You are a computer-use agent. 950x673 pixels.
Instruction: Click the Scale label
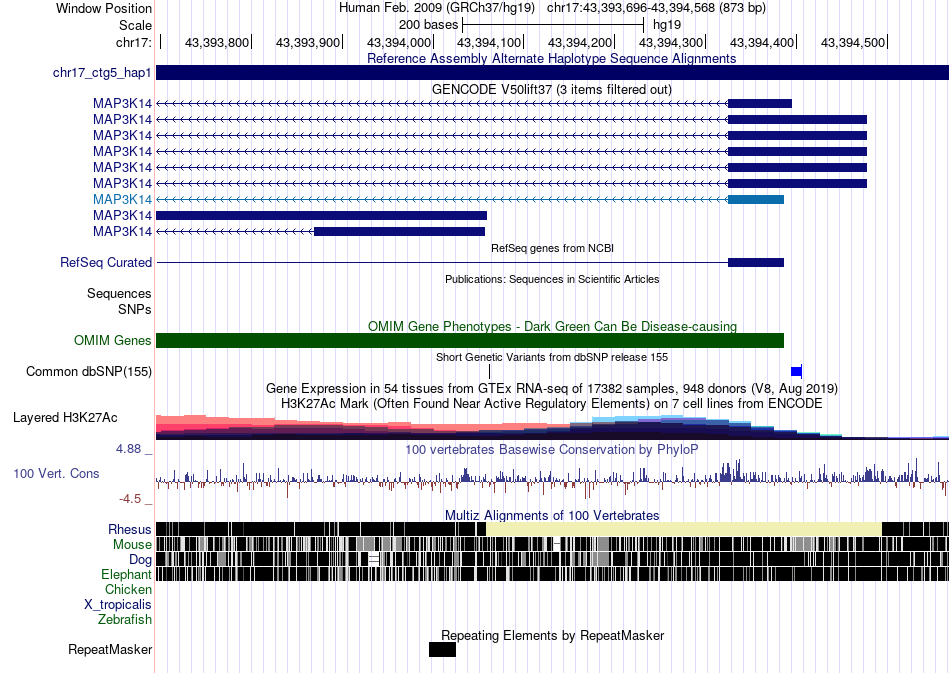[135, 25]
